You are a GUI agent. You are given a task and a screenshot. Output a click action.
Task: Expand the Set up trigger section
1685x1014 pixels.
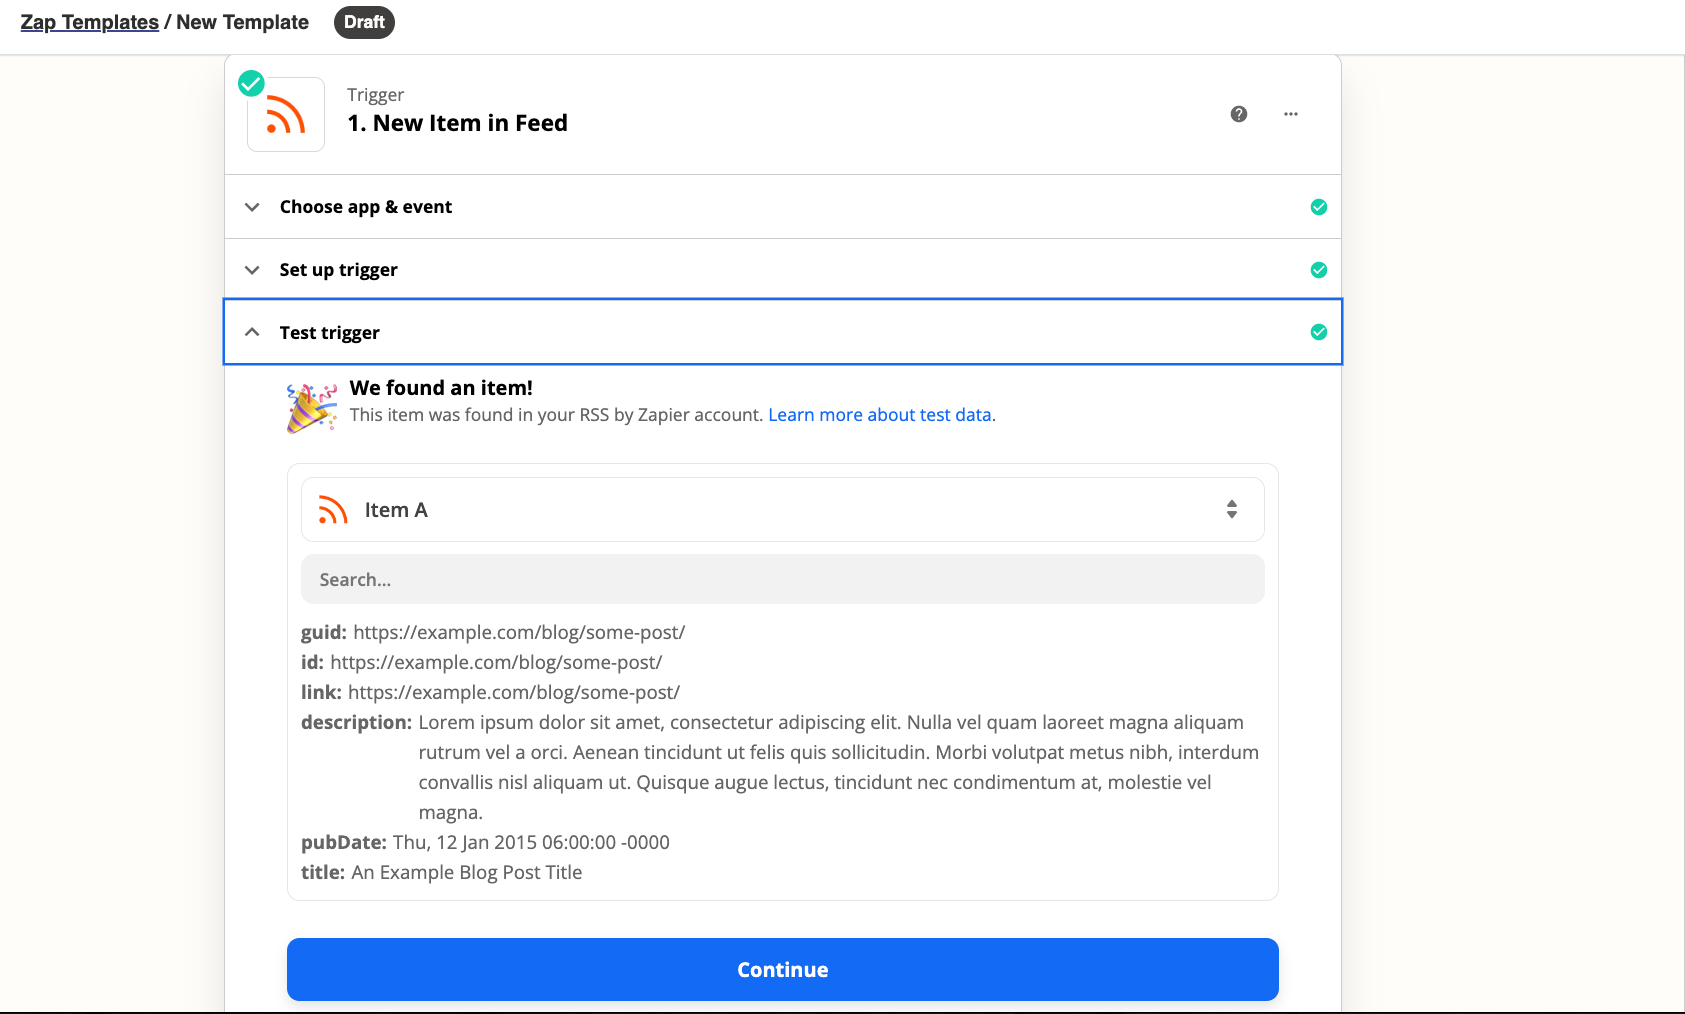252,270
